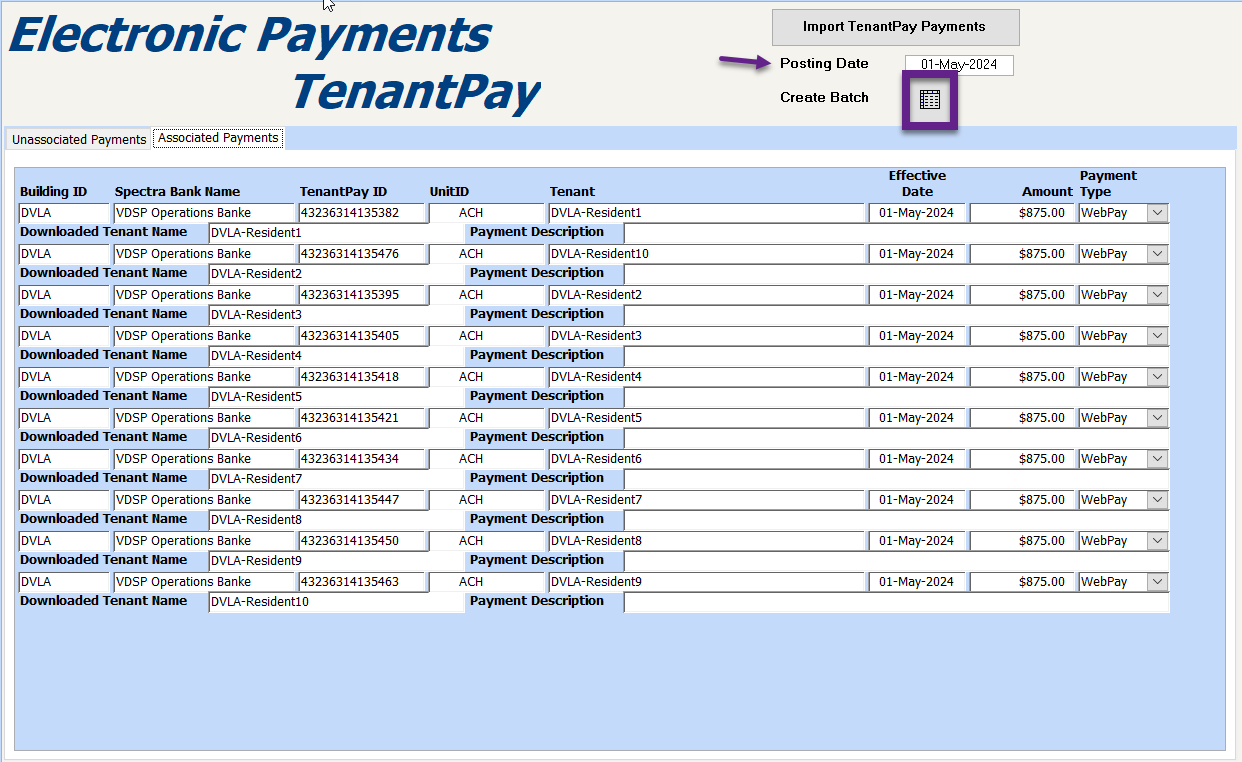
Task: Switch to Unassociated Payments tab
Action: (79, 139)
